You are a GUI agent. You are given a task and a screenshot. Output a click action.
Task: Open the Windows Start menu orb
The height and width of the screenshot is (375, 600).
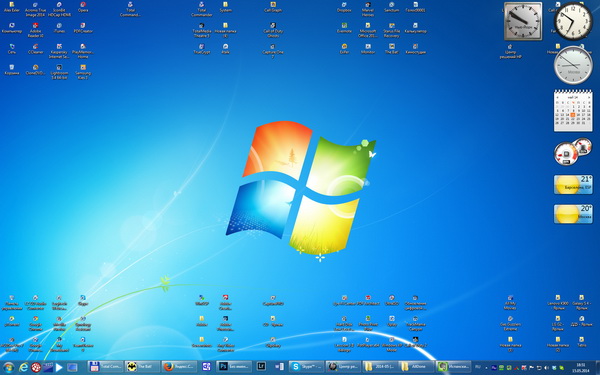8,367
